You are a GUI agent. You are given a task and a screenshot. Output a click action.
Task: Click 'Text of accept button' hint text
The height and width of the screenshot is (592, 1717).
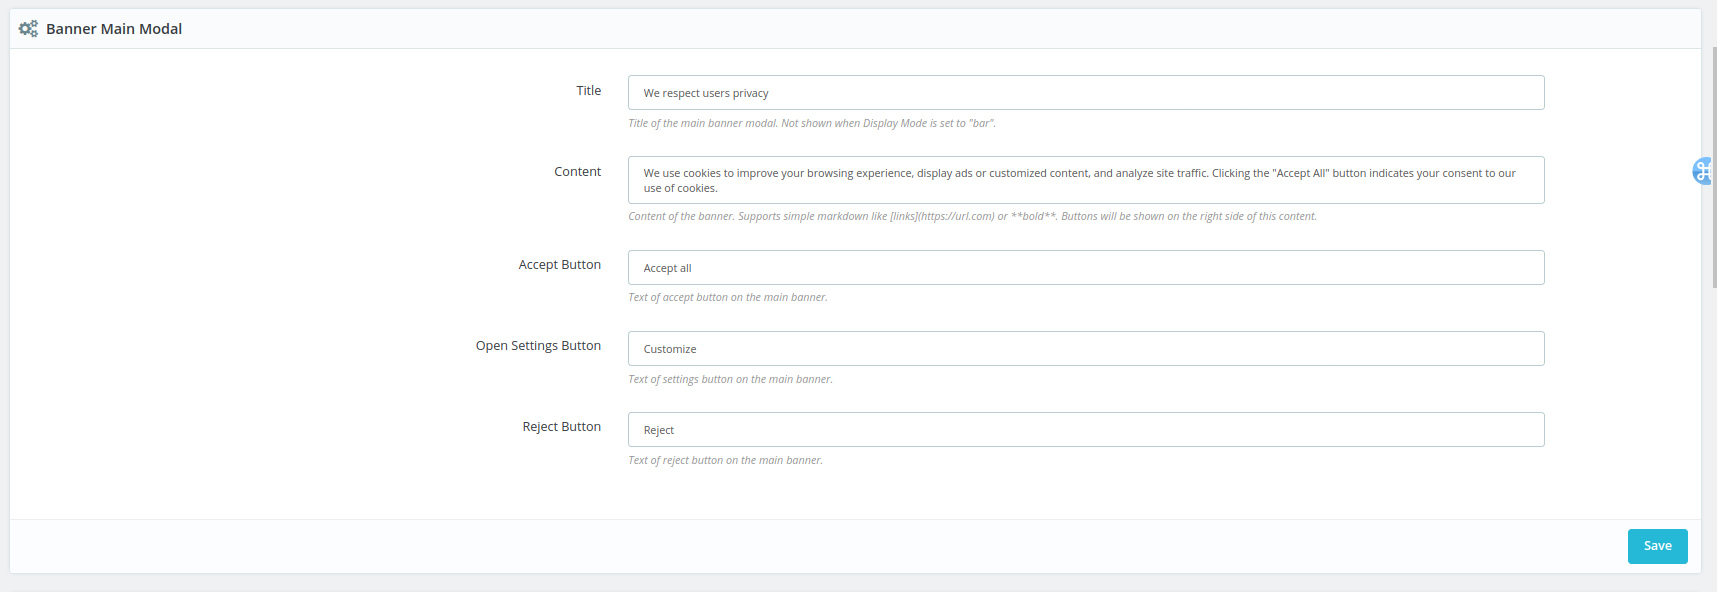coord(727,298)
